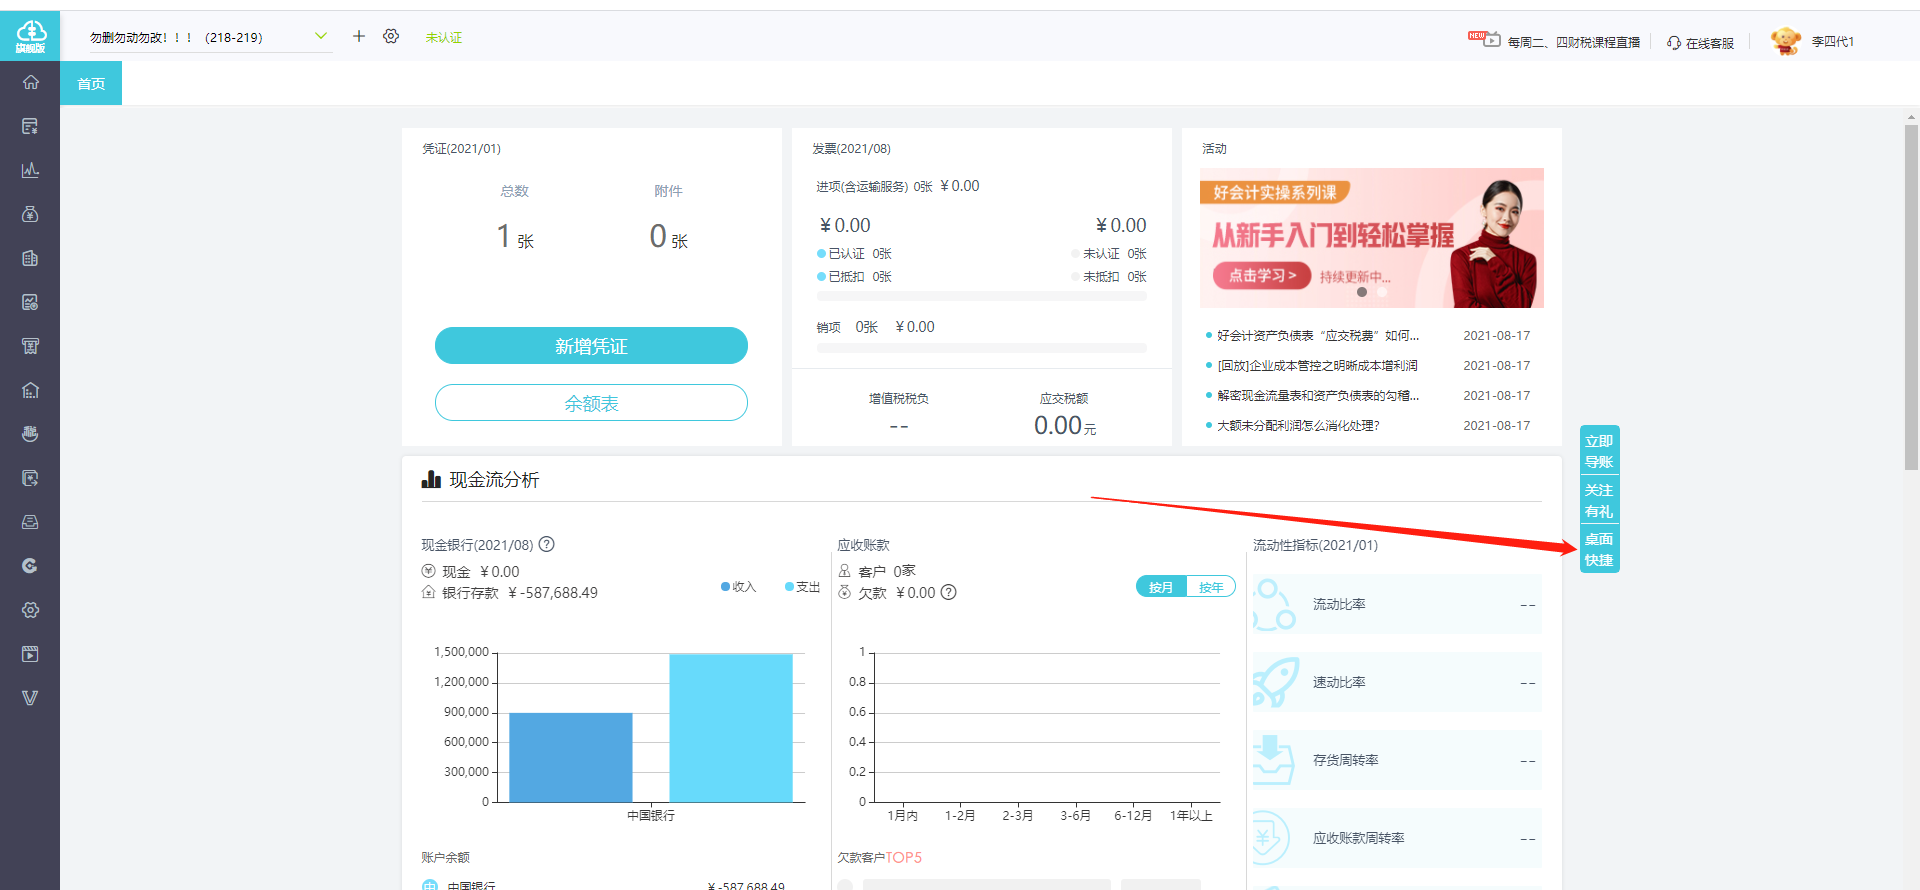
Task: Select the 首页 tab
Action: coord(91,83)
